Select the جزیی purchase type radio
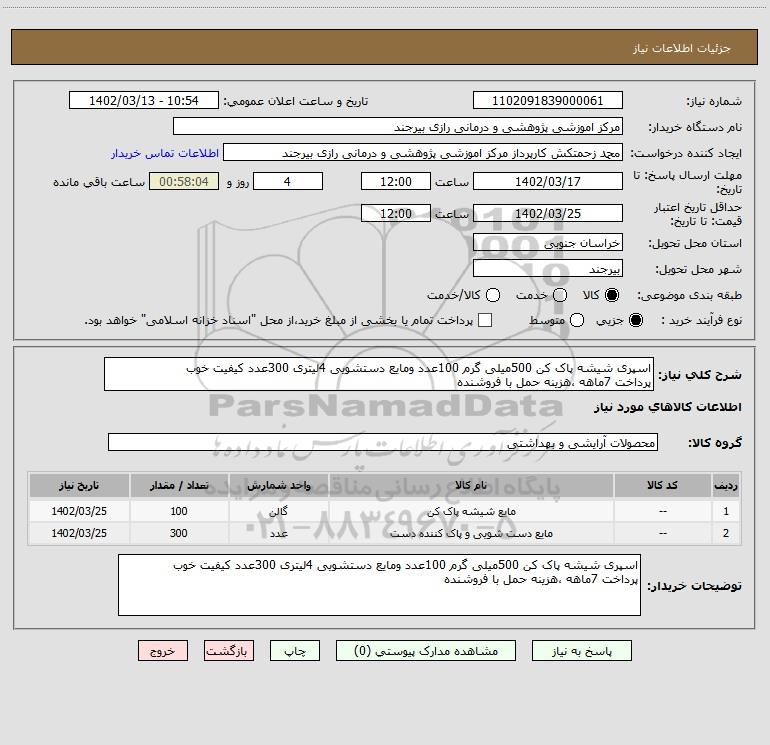 (636, 320)
